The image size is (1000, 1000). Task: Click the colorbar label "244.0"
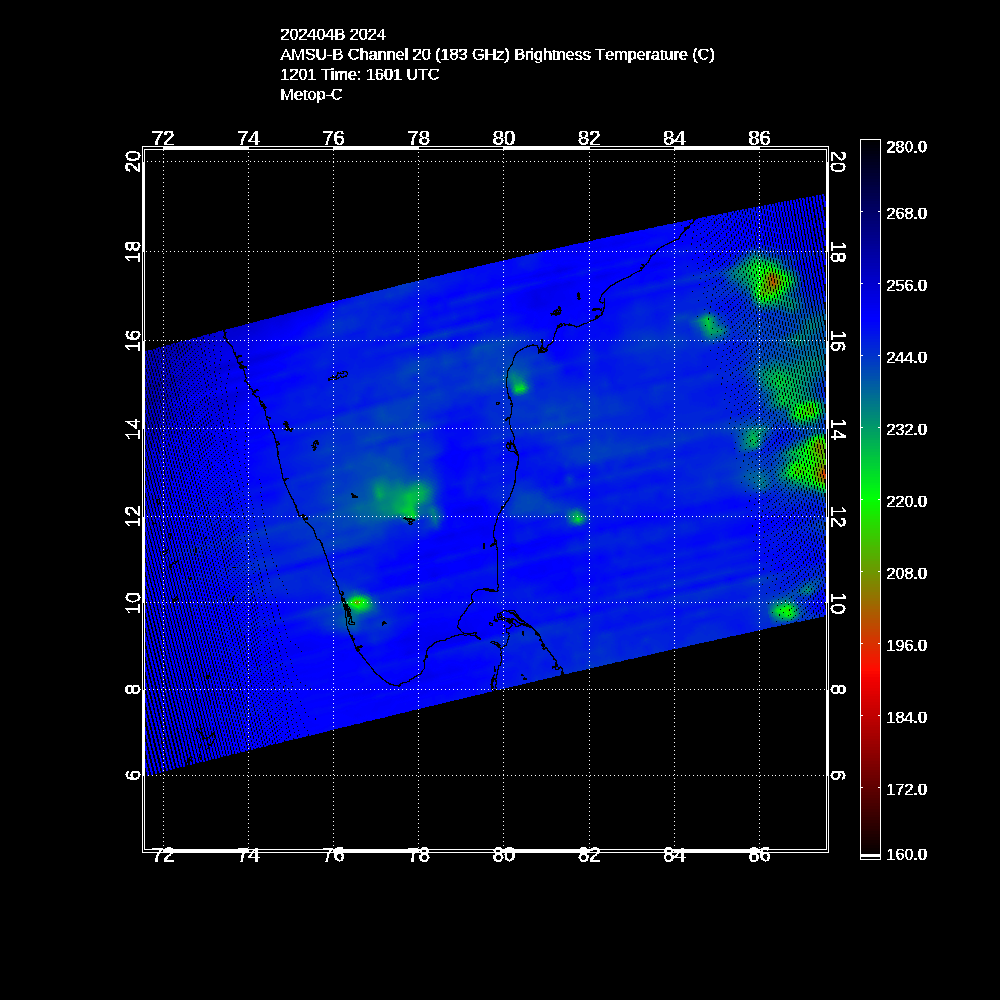(906, 358)
